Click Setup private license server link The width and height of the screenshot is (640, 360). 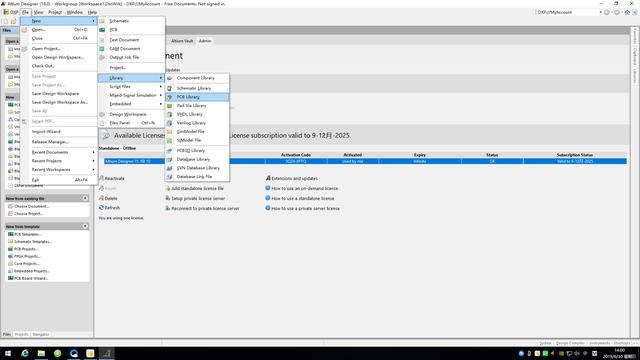click(198, 198)
